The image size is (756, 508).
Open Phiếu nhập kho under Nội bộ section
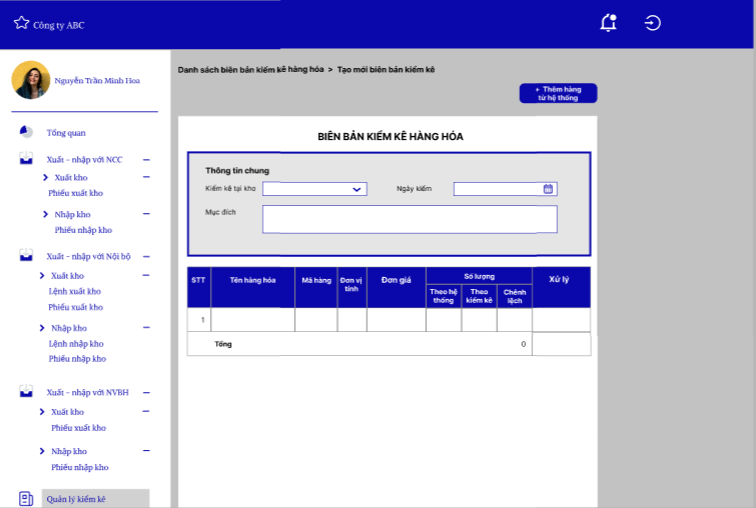pos(77,359)
